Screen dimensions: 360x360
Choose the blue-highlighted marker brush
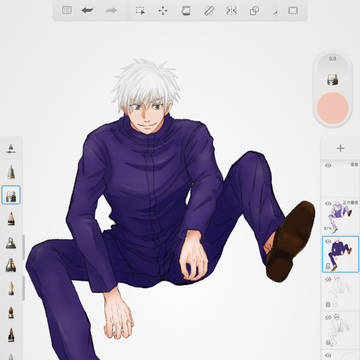pyautogui.click(x=11, y=195)
